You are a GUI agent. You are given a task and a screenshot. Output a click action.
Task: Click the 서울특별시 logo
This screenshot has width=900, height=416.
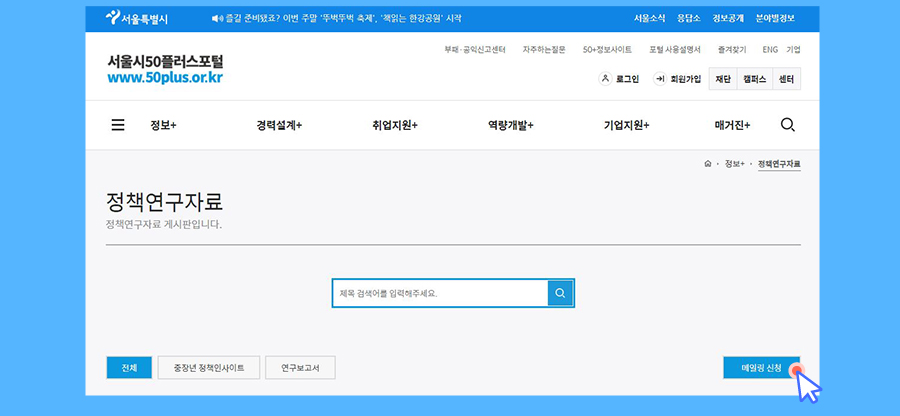pyautogui.click(x=137, y=18)
